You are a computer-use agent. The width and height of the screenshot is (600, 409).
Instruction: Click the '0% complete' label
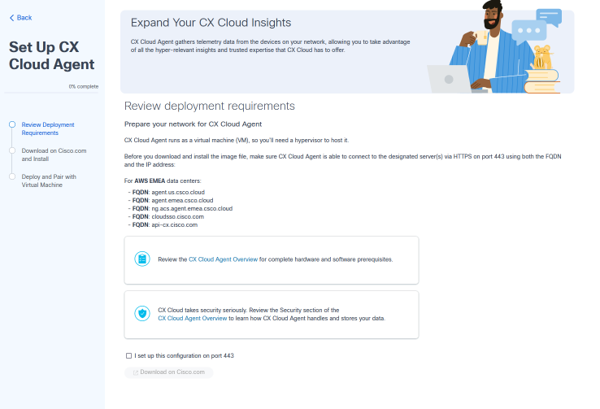coord(83,86)
